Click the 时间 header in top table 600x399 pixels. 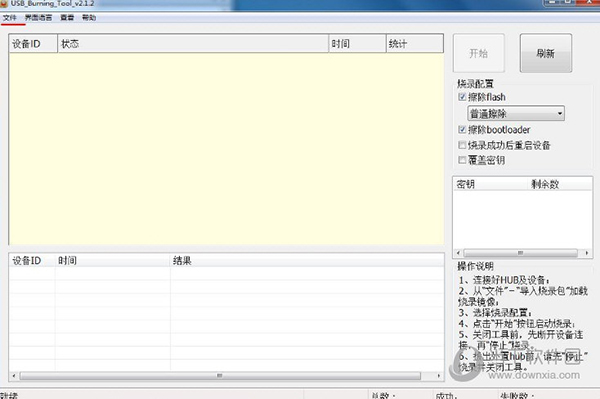click(x=357, y=44)
